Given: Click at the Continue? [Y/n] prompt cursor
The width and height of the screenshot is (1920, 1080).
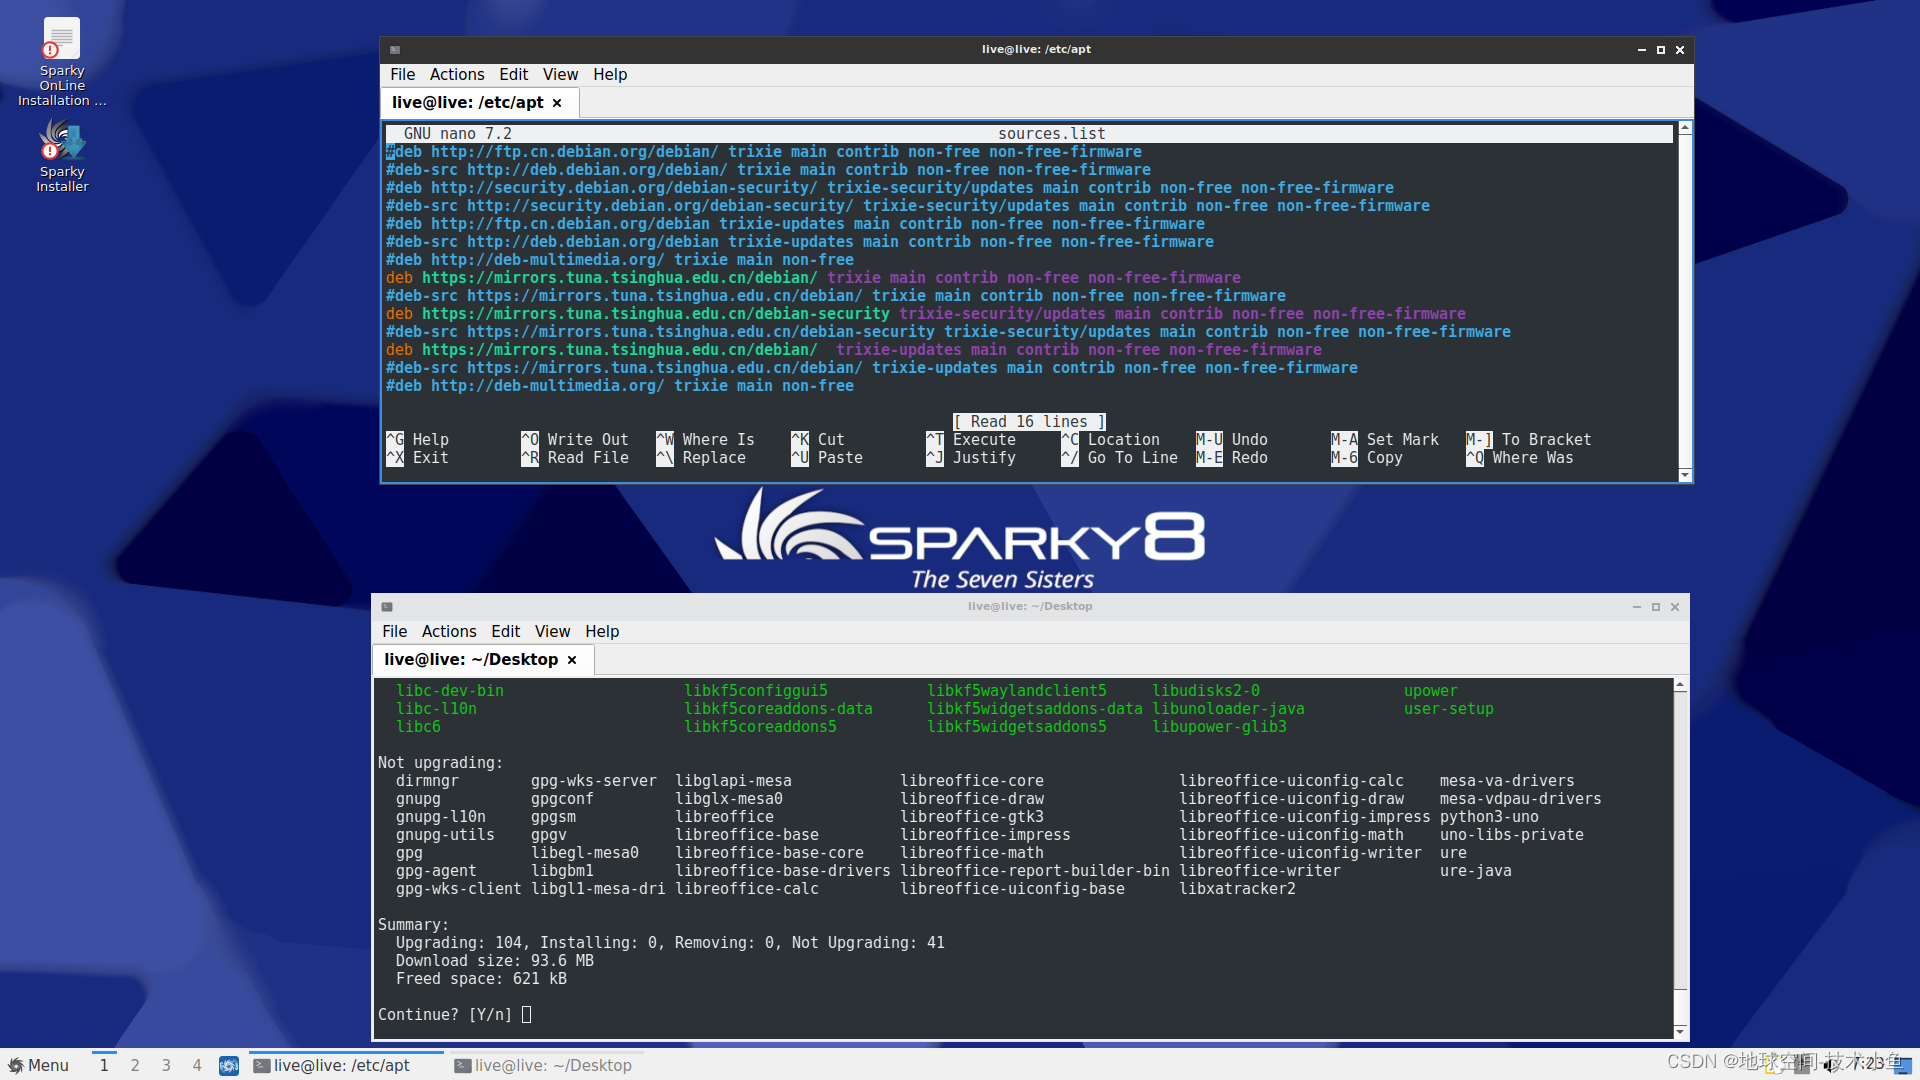Looking at the screenshot, I should tap(526, 1015).
